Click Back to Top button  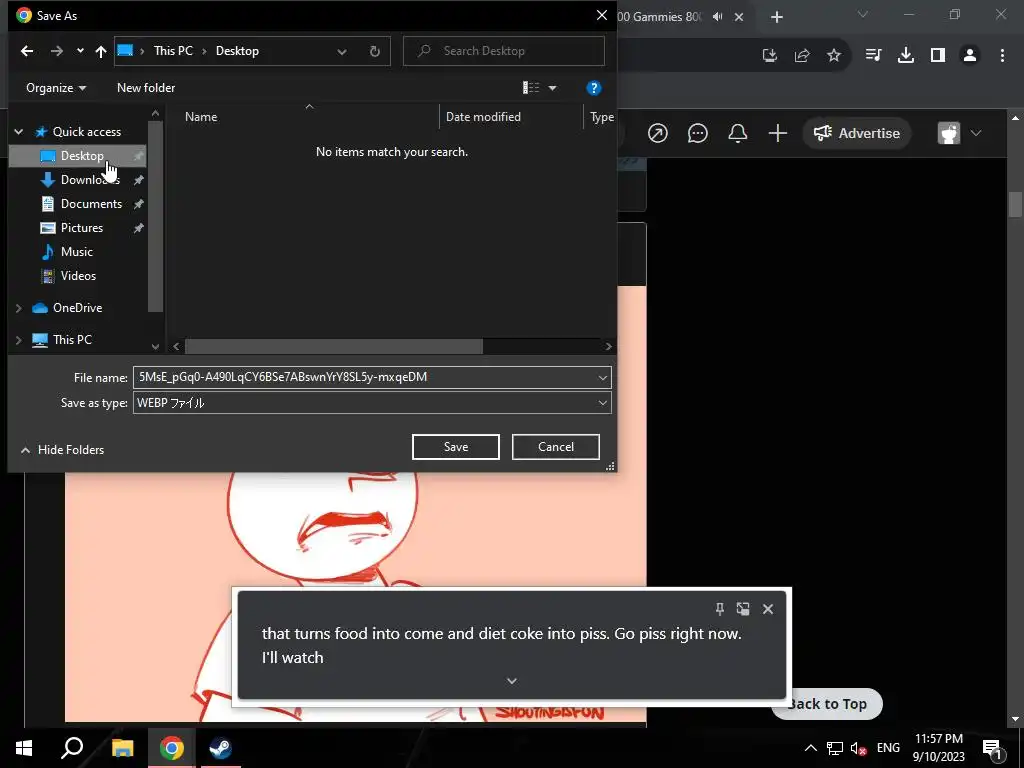(827, 704)
